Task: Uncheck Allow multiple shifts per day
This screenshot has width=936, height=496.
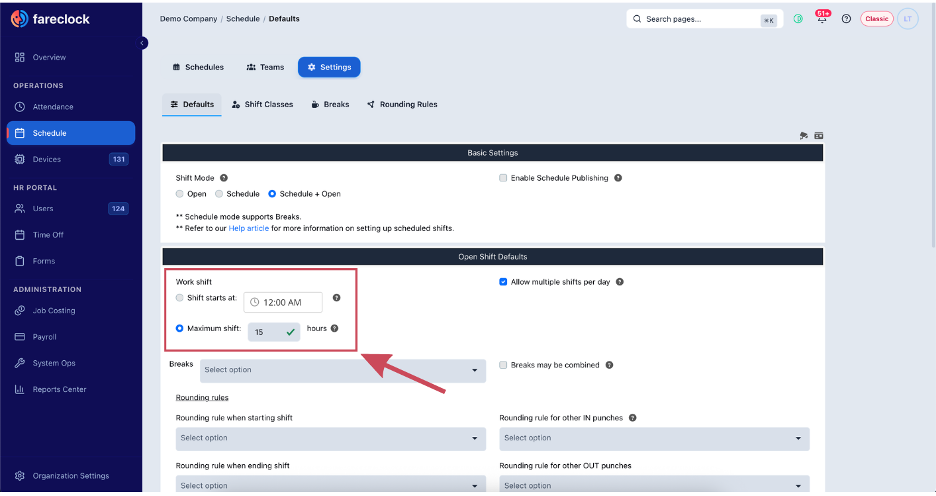Action: pyautogui.click(x=503, y=282)
